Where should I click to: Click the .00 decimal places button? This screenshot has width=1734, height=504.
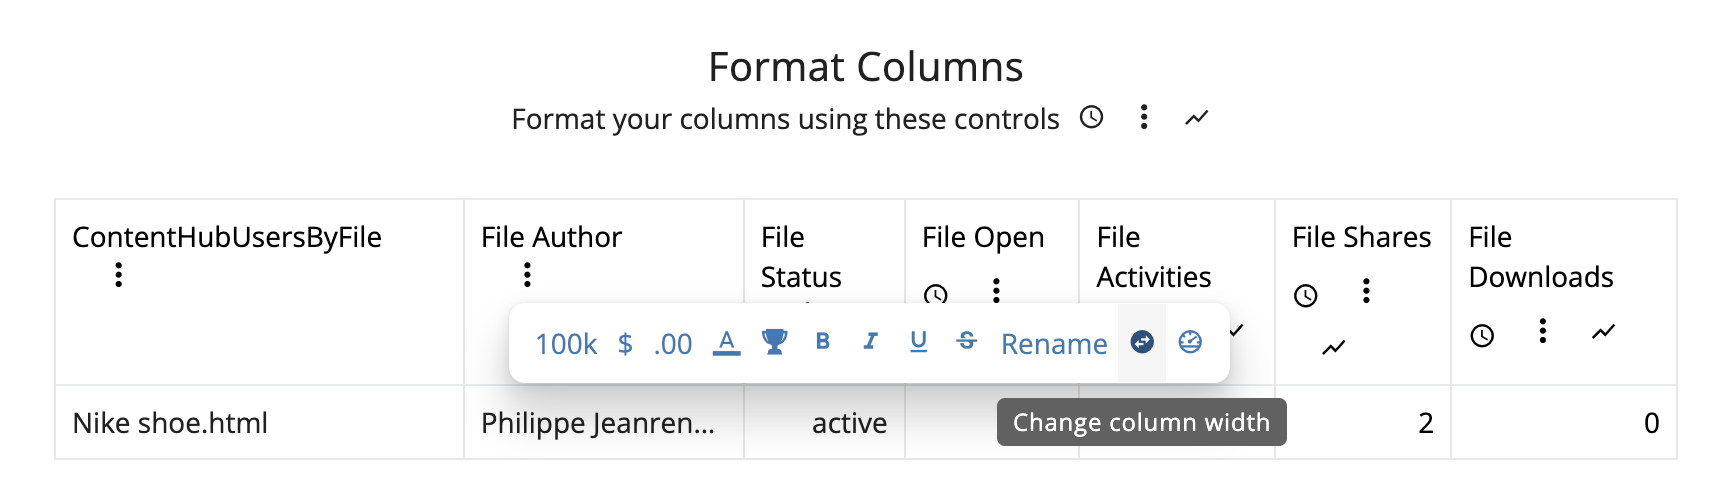[x=673, y=344]
